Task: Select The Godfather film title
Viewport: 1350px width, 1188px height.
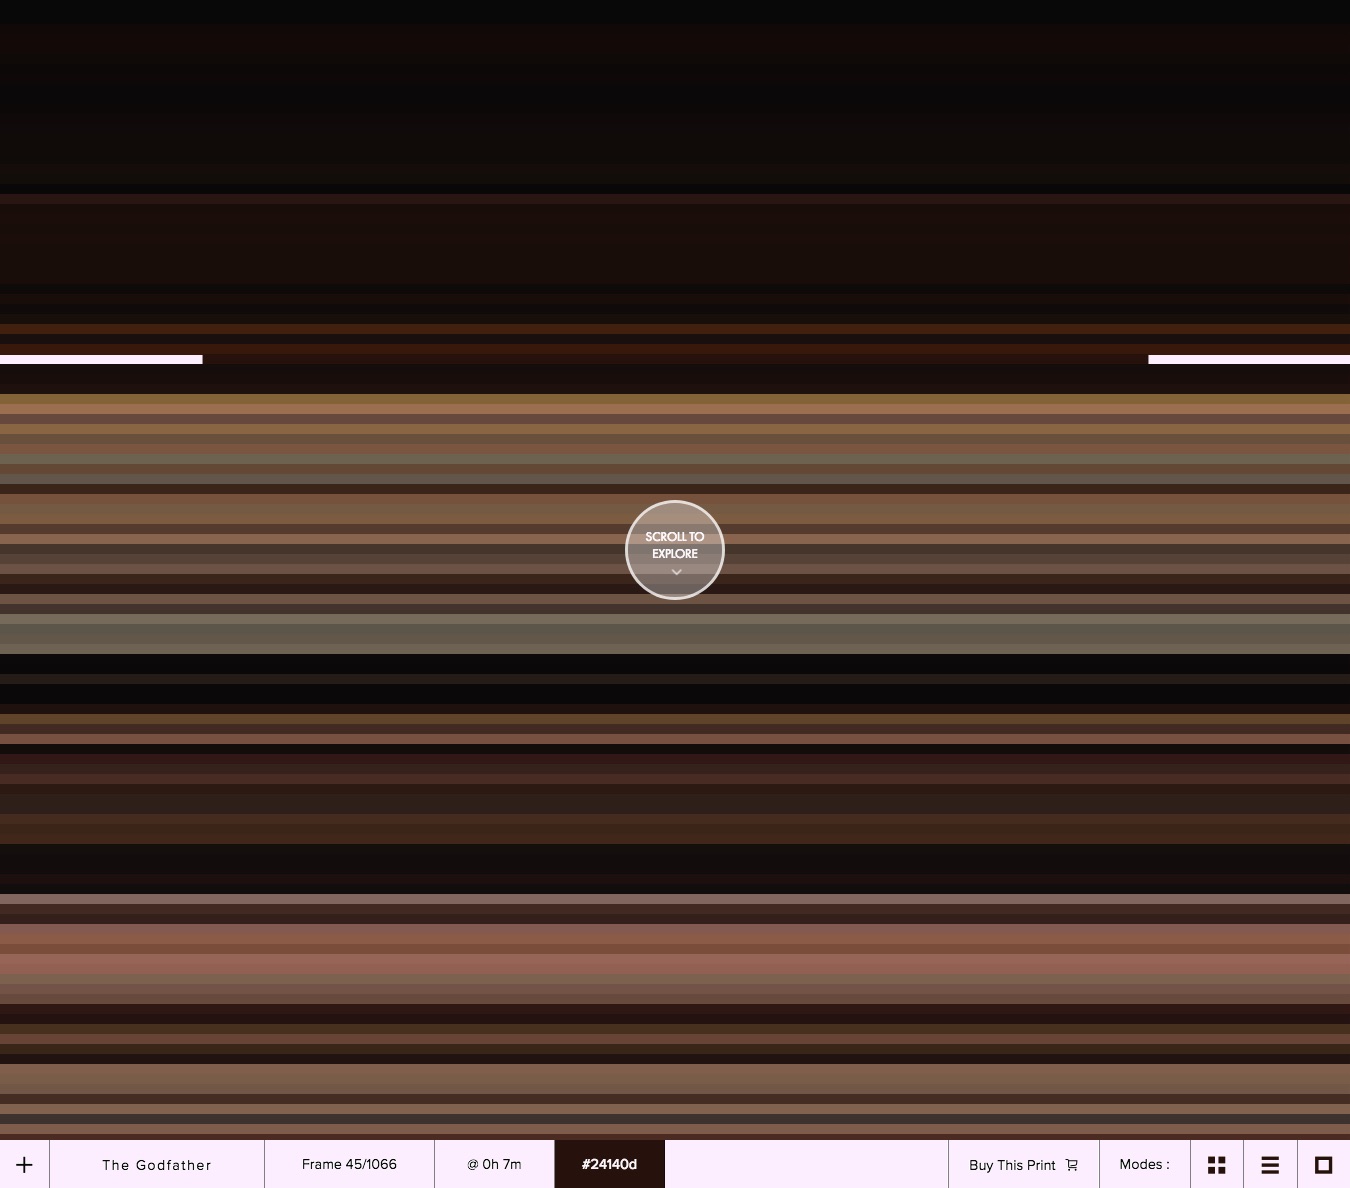Action: point(157,1164)
